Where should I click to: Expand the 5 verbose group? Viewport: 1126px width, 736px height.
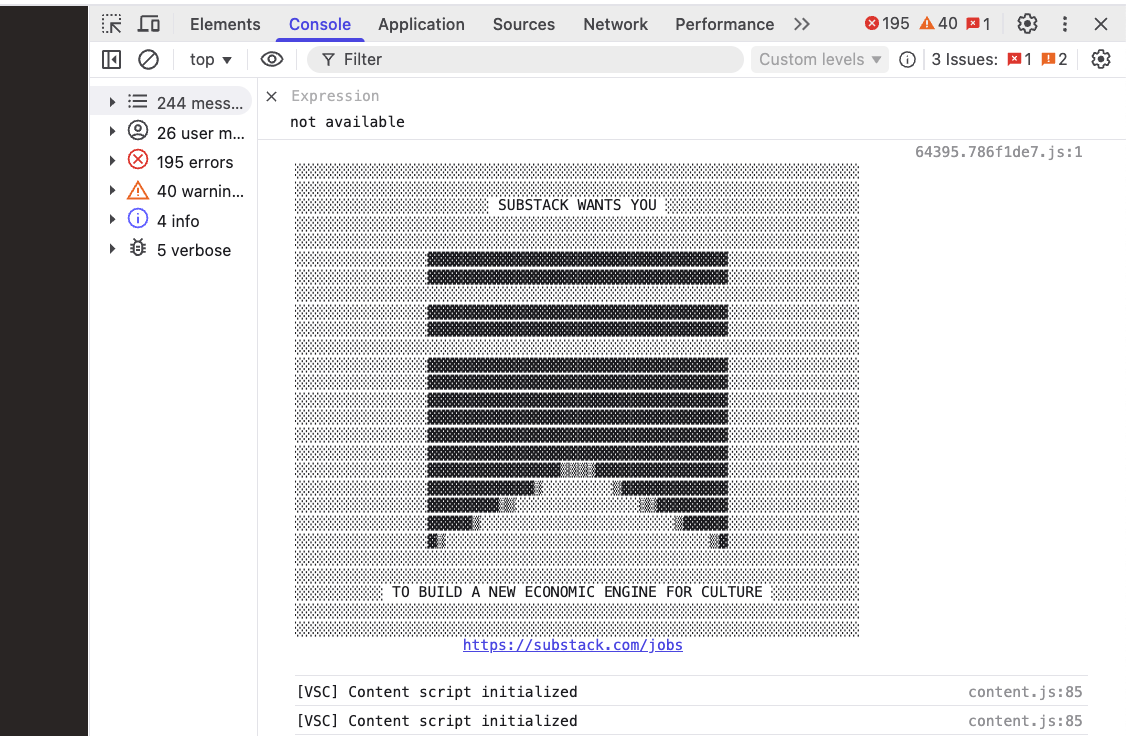(112, 249)
